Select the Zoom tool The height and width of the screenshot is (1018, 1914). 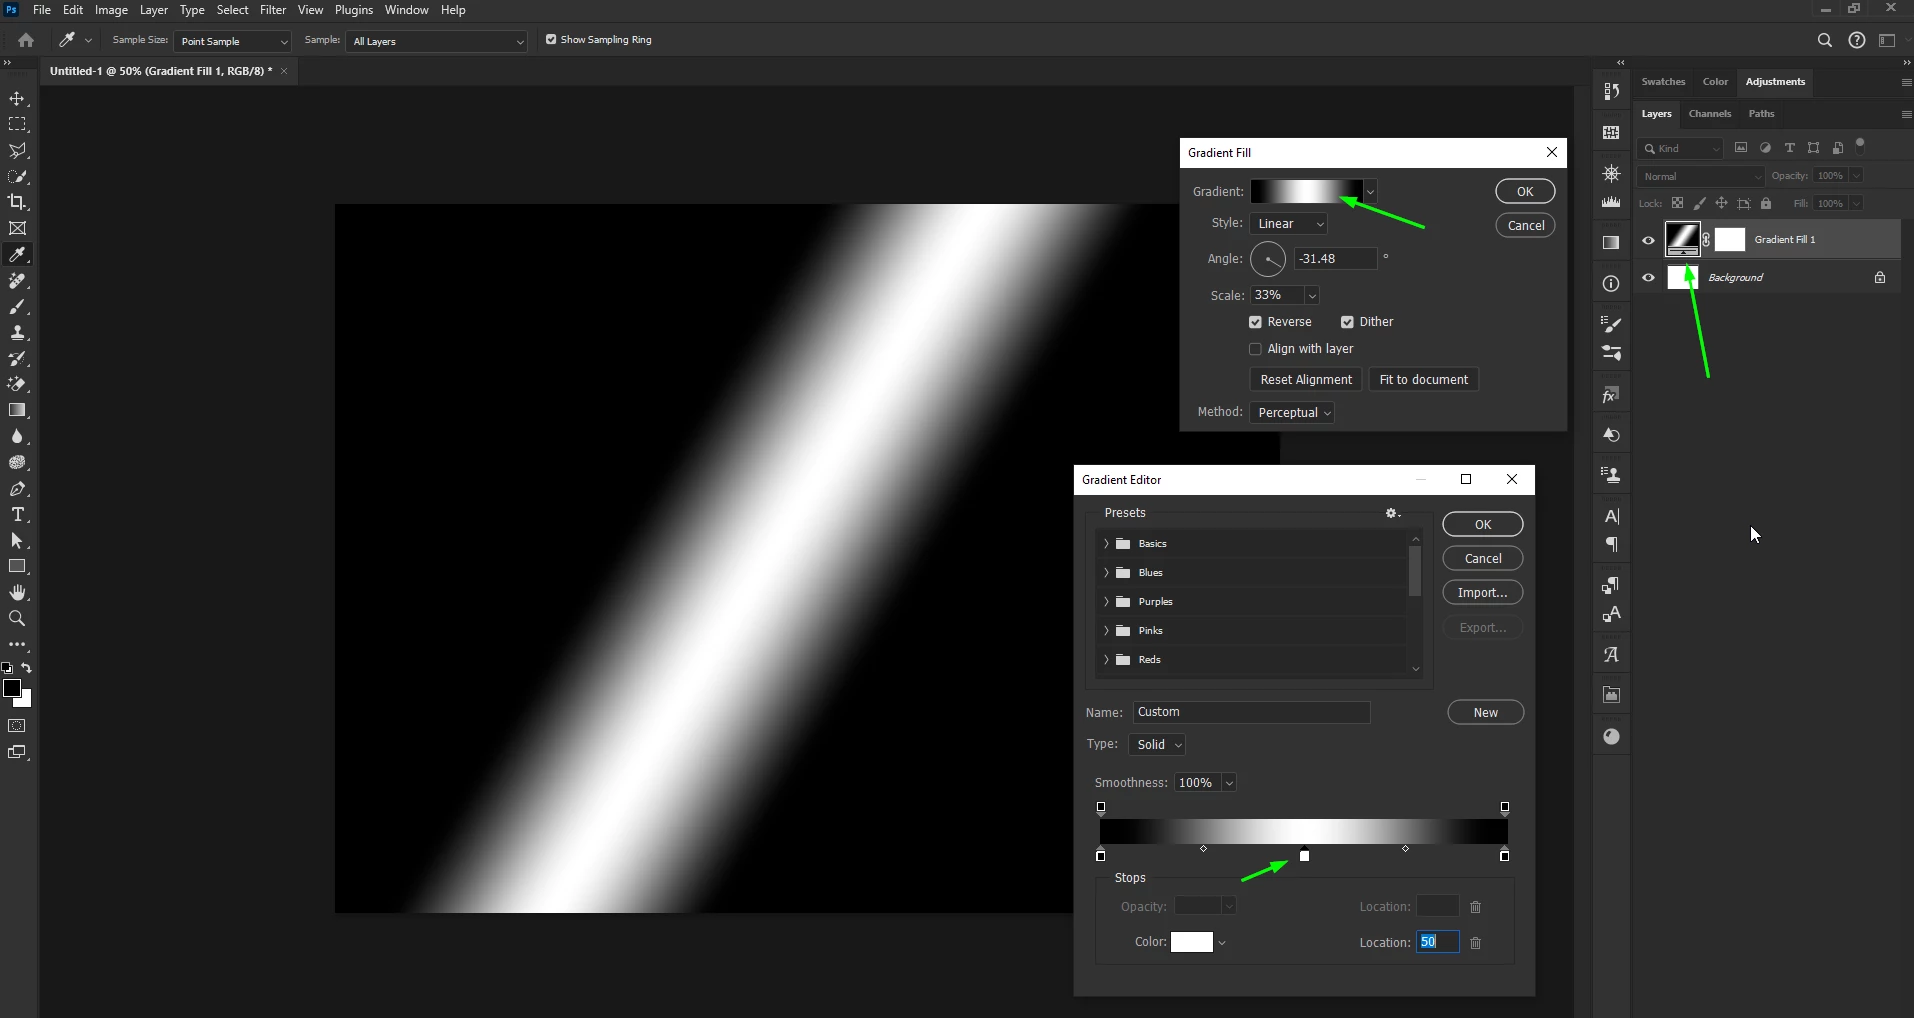(x=17, y=619)
